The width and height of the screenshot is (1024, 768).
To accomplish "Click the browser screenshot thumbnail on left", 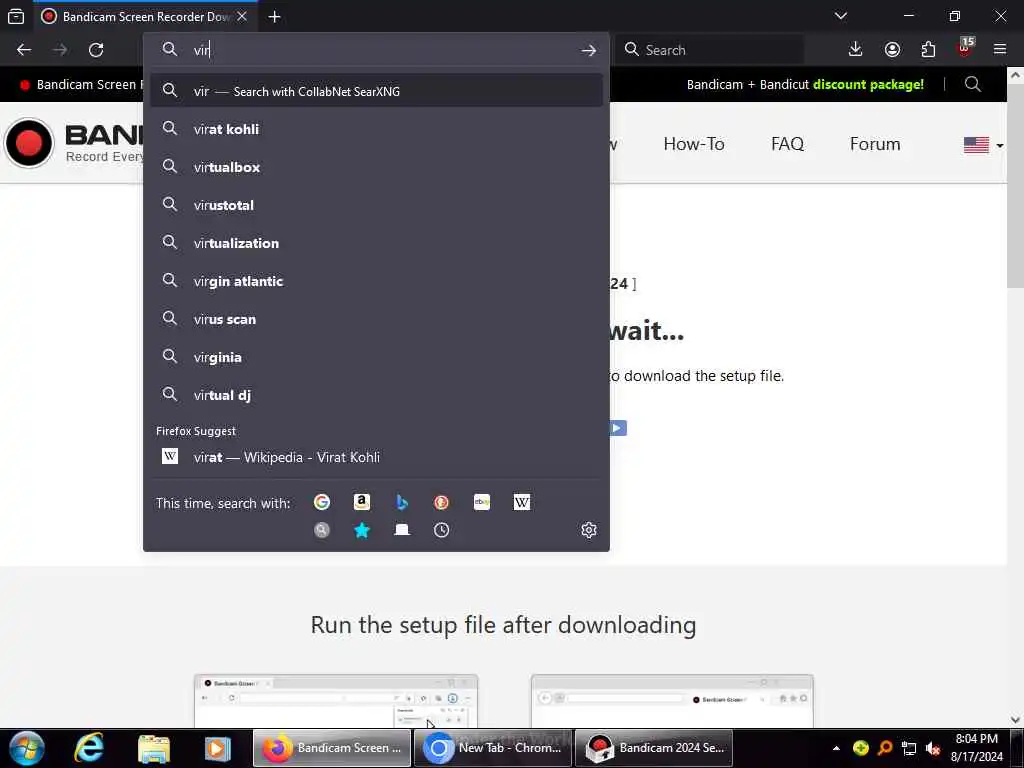I will (x=336, y=701).
